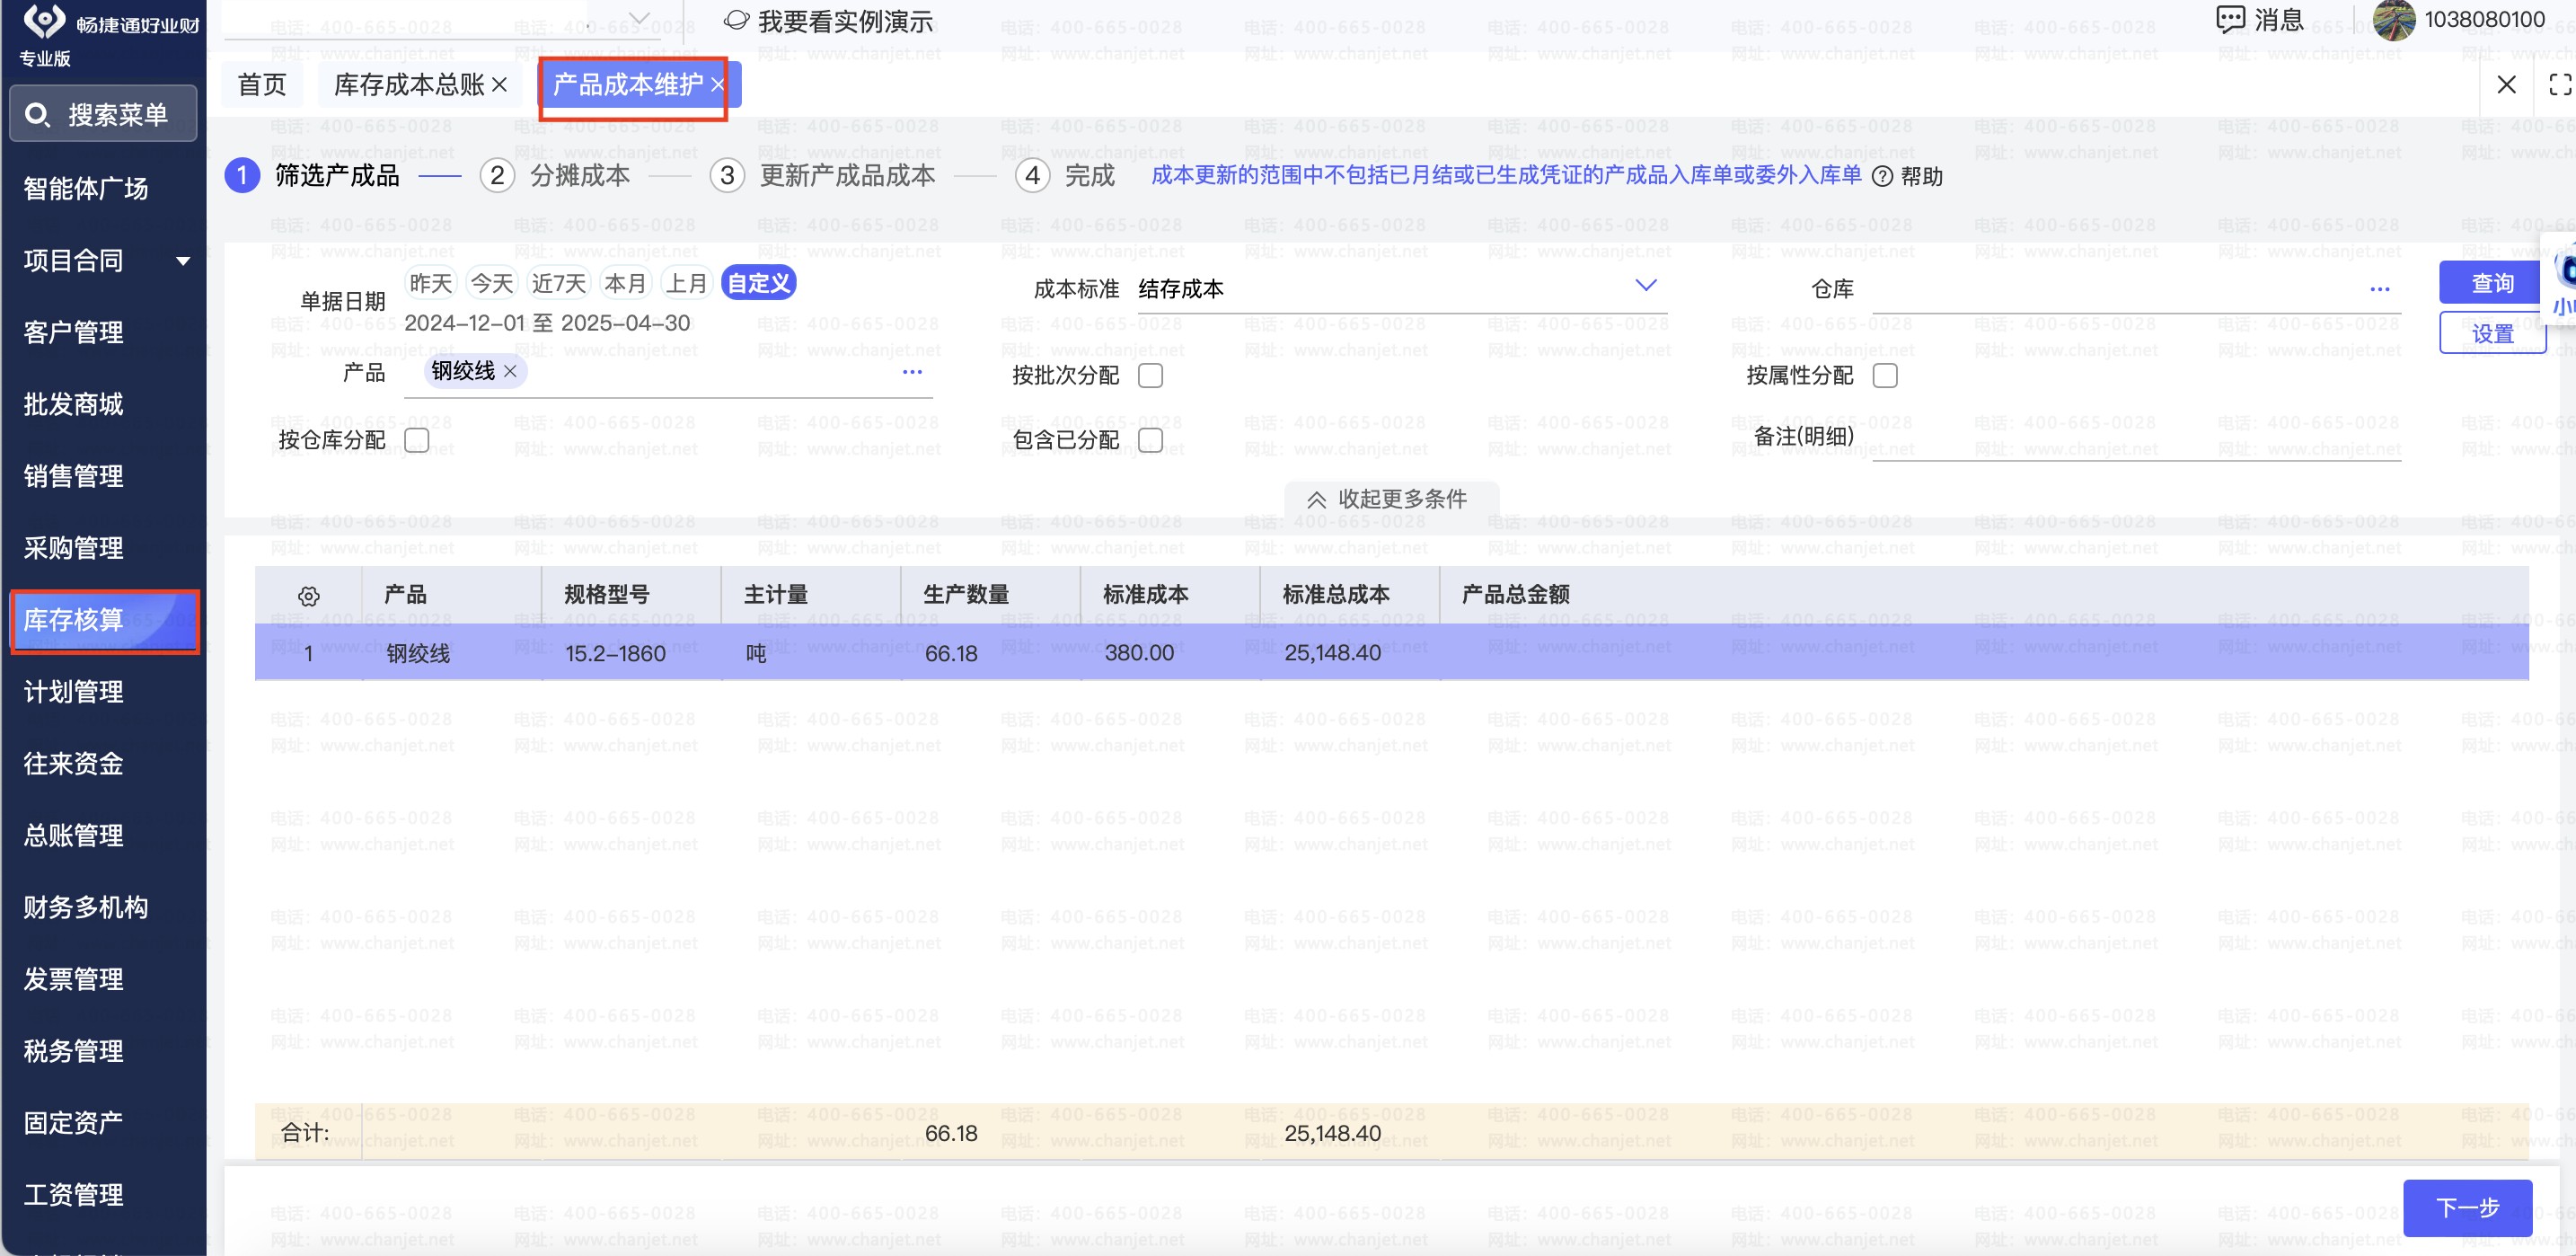This screenshot has height=1256, width=2576.
Task: Open warehouse picker ellipsis icon
Action: (x=2379, y=289)
